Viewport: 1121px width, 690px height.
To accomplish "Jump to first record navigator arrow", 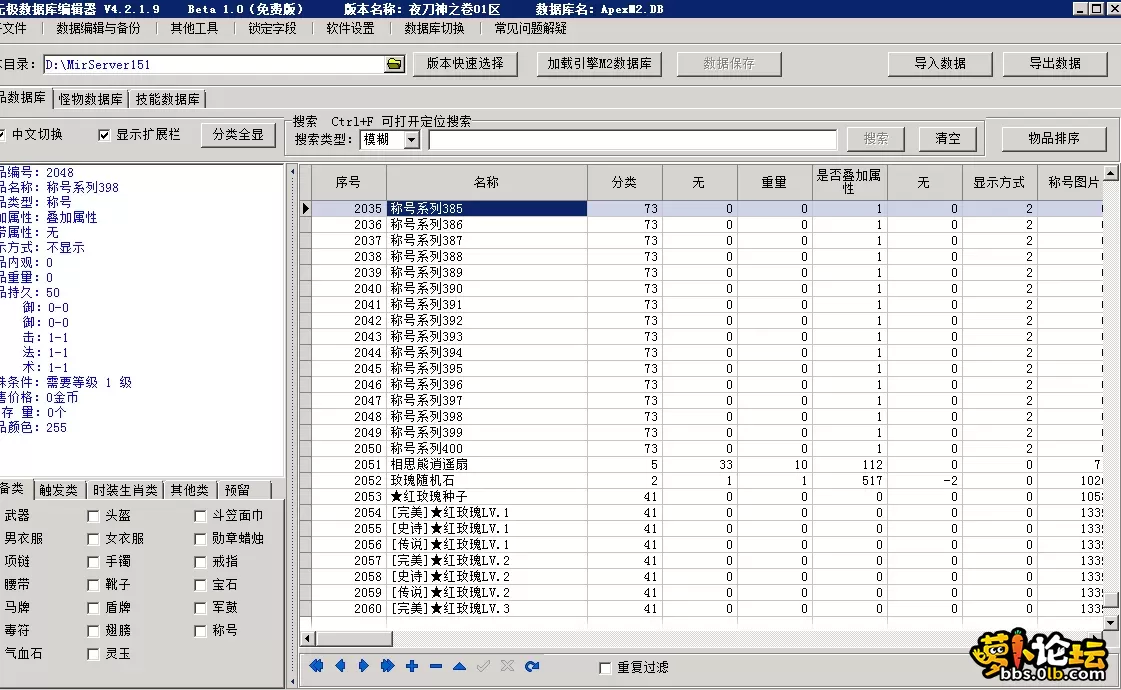I will 316,666.
